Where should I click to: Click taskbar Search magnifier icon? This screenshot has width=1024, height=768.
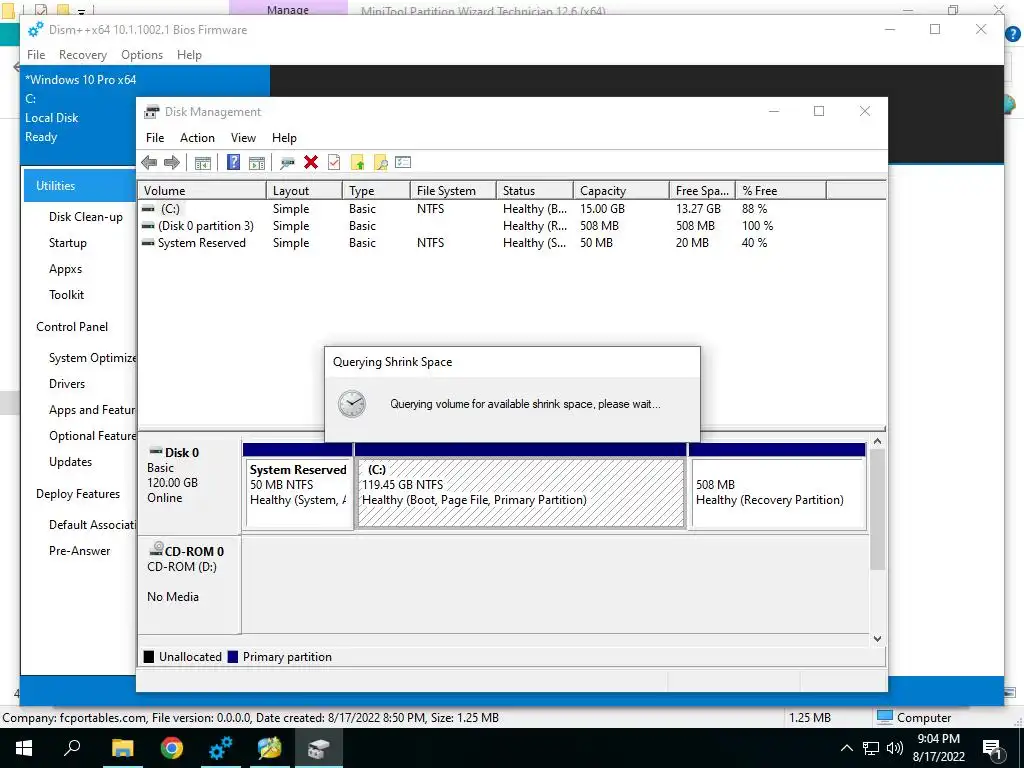point(72,748)
